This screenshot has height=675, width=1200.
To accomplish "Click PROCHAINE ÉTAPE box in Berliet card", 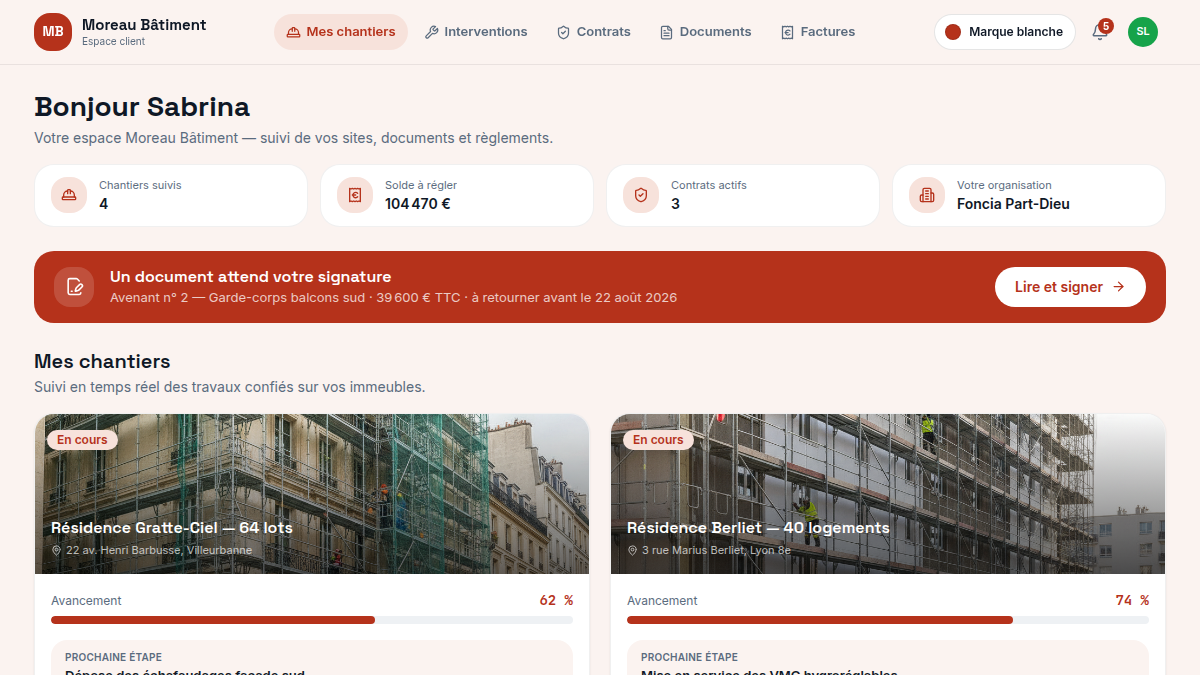I will [888, 658].
